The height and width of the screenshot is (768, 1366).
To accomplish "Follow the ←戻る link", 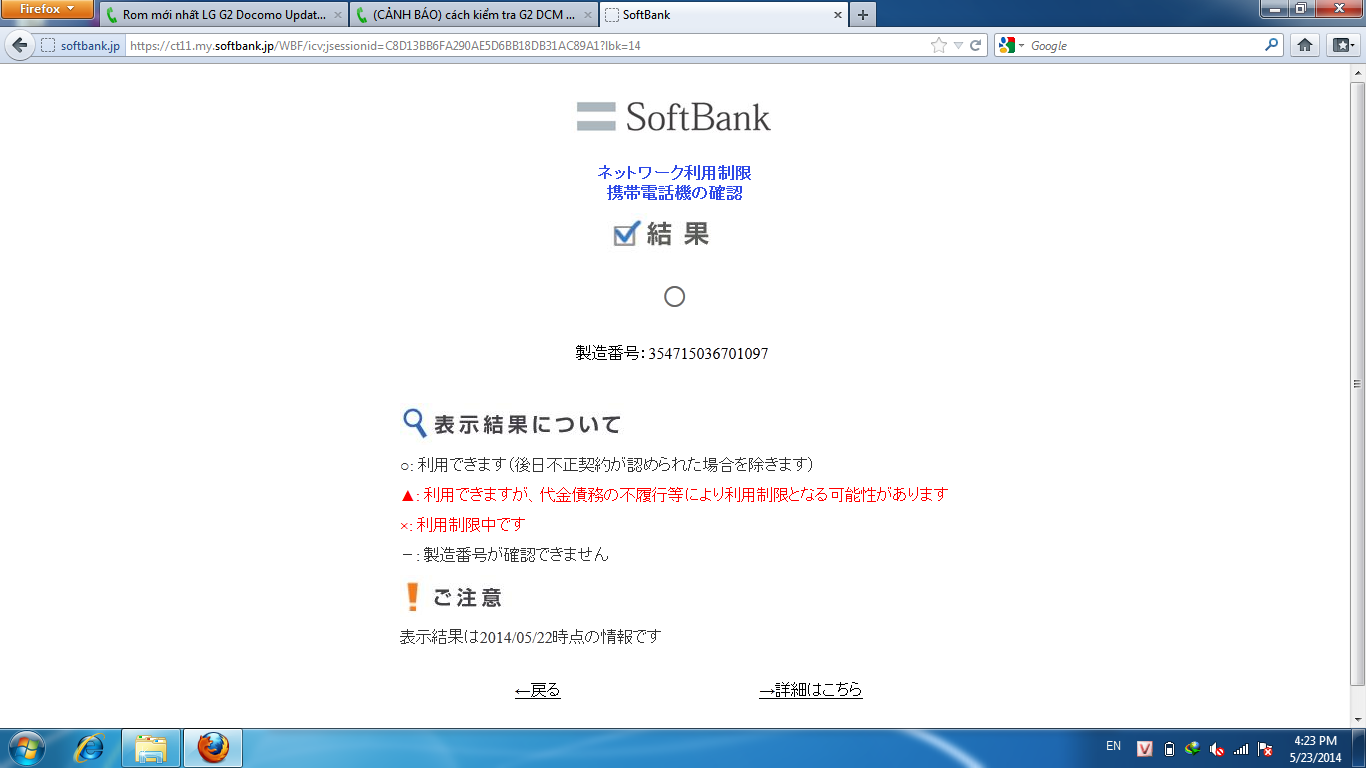I will point(538,690).
